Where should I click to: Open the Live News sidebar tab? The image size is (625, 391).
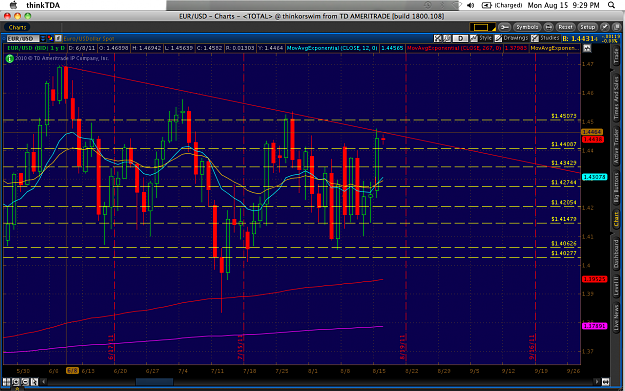click(x=617, y=318)
